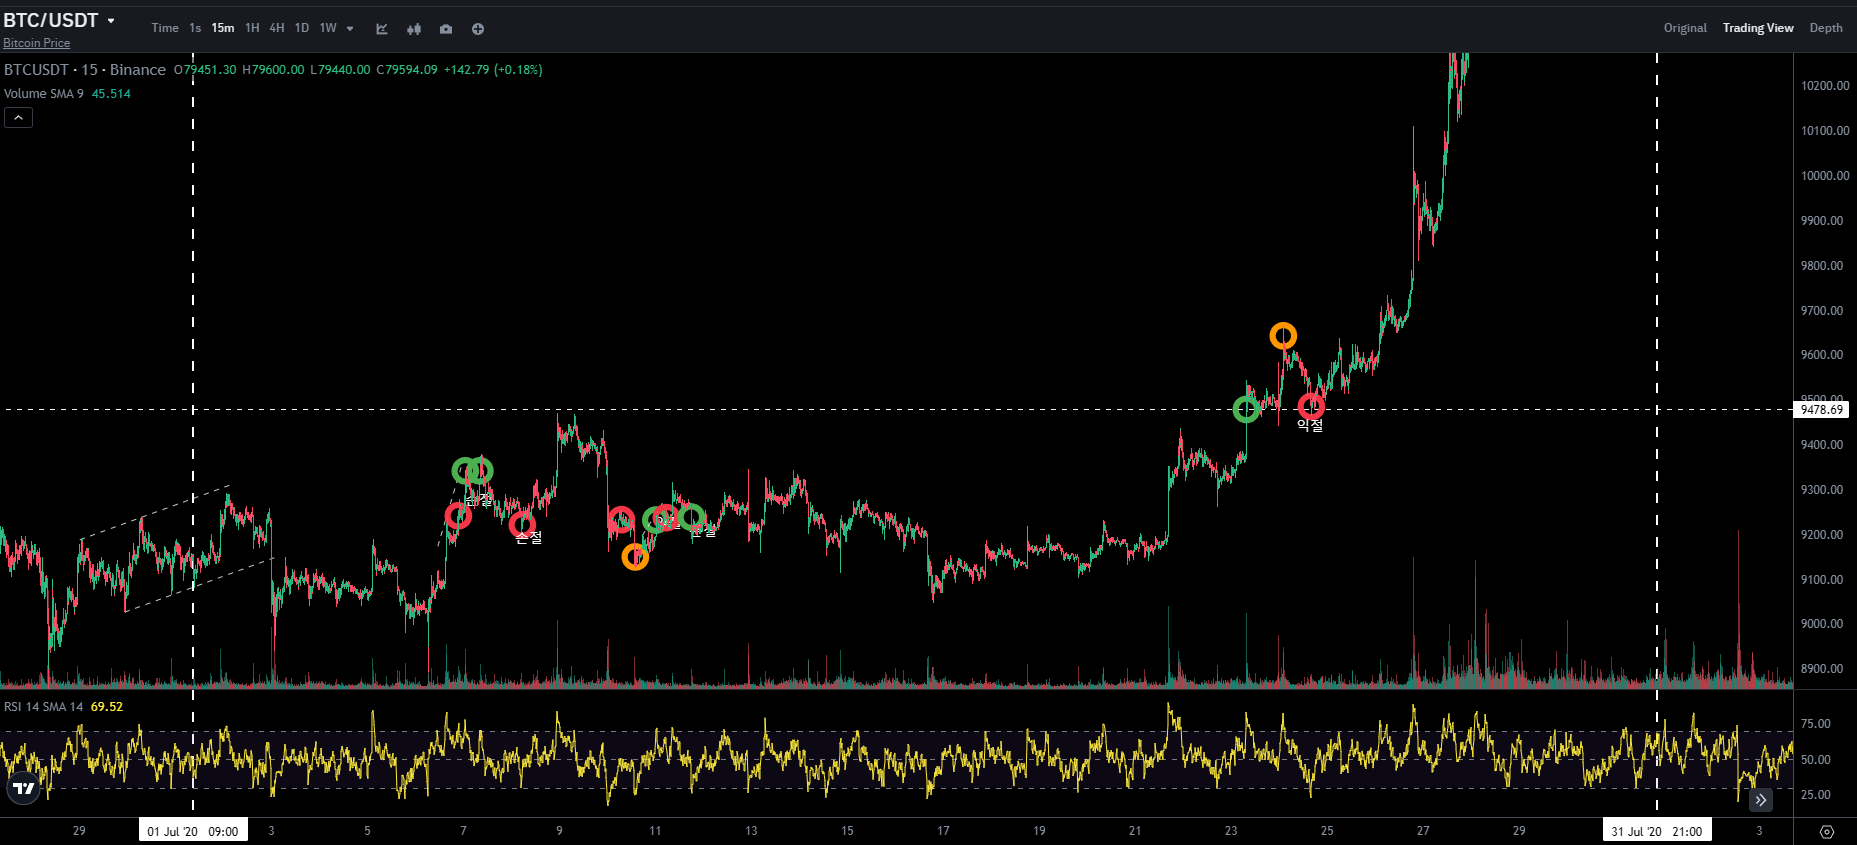Click the RSI 75.00 axis label
This screenshot has height=845, width=1857.
[1816, 724]
